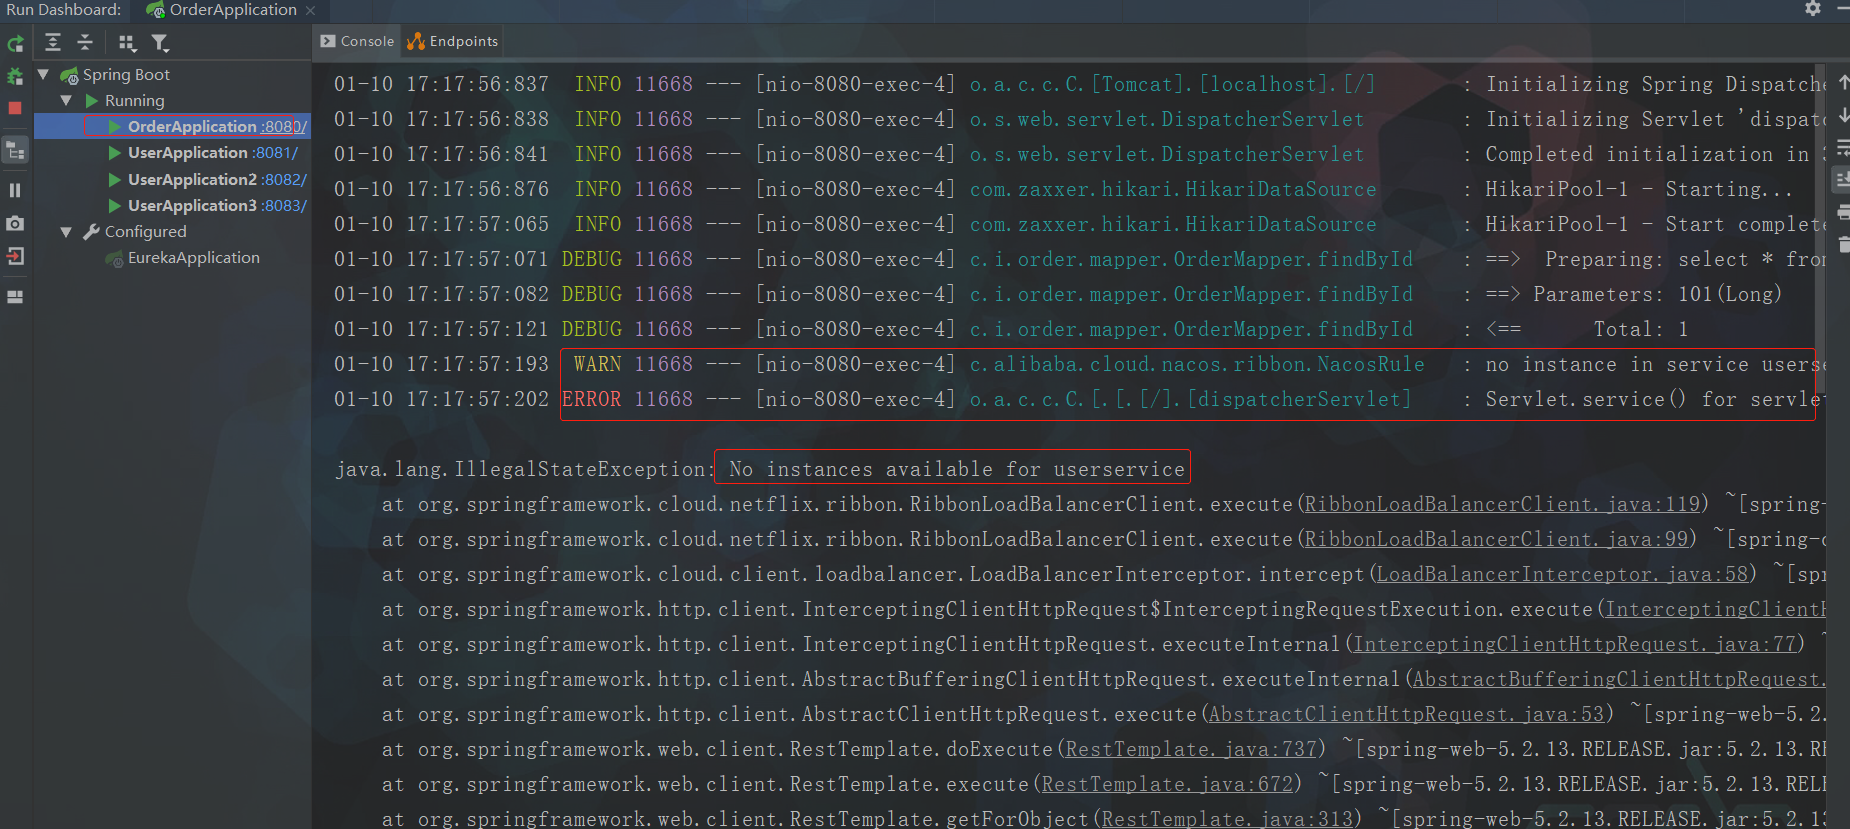The image size is (1850, 829).
Task: Expand all nodes in Run Dashboard tree
Action: point(53,42)
